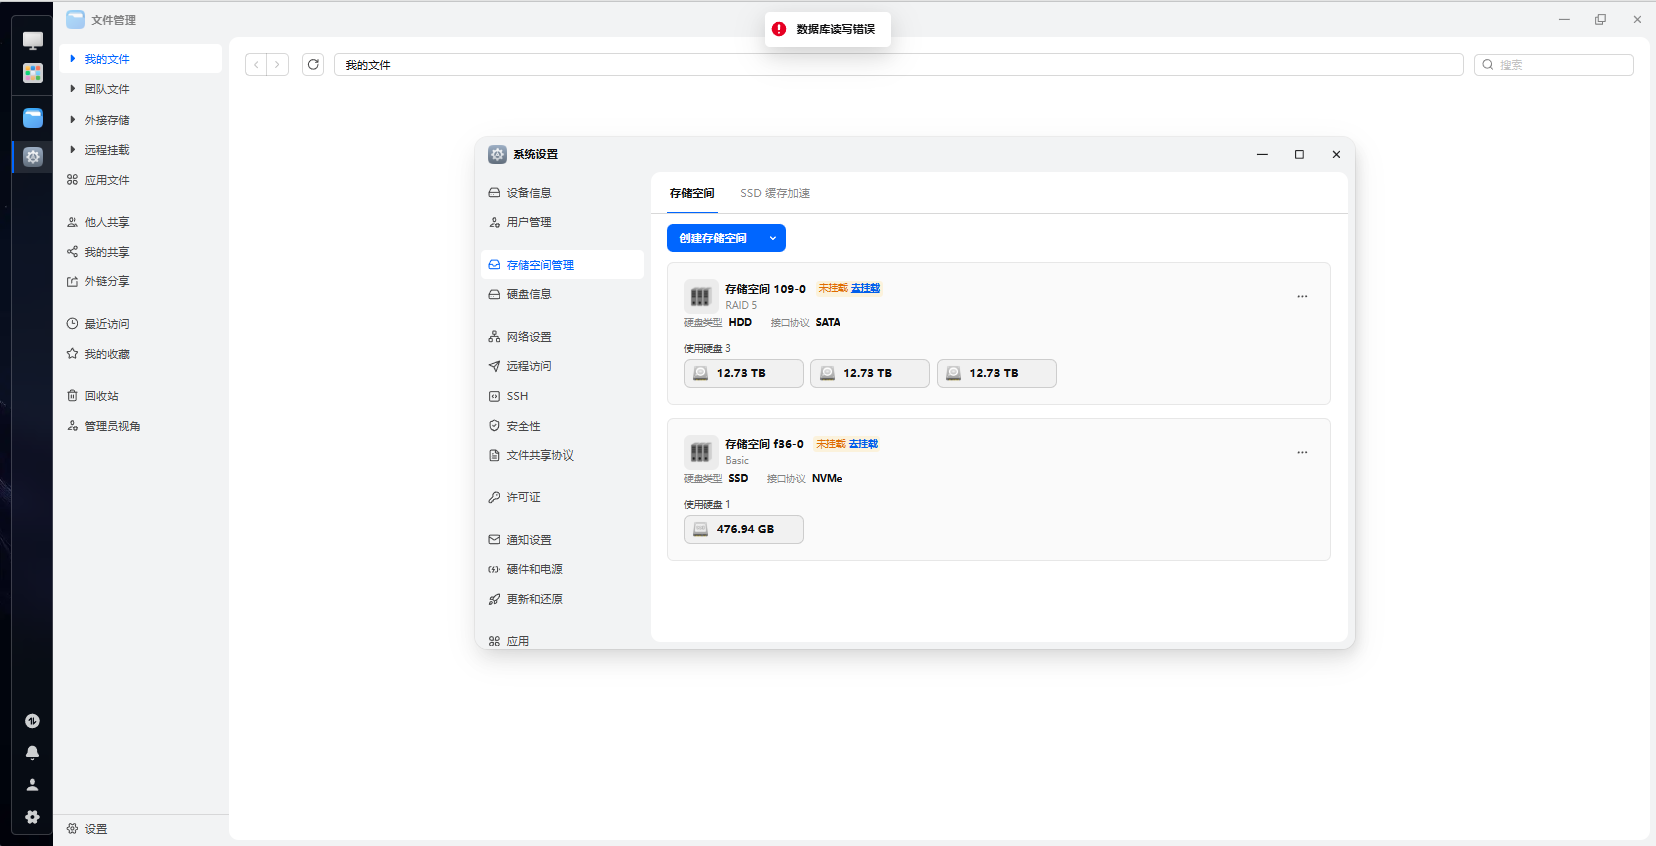Go back with the left arrow button

click(257, 65)
